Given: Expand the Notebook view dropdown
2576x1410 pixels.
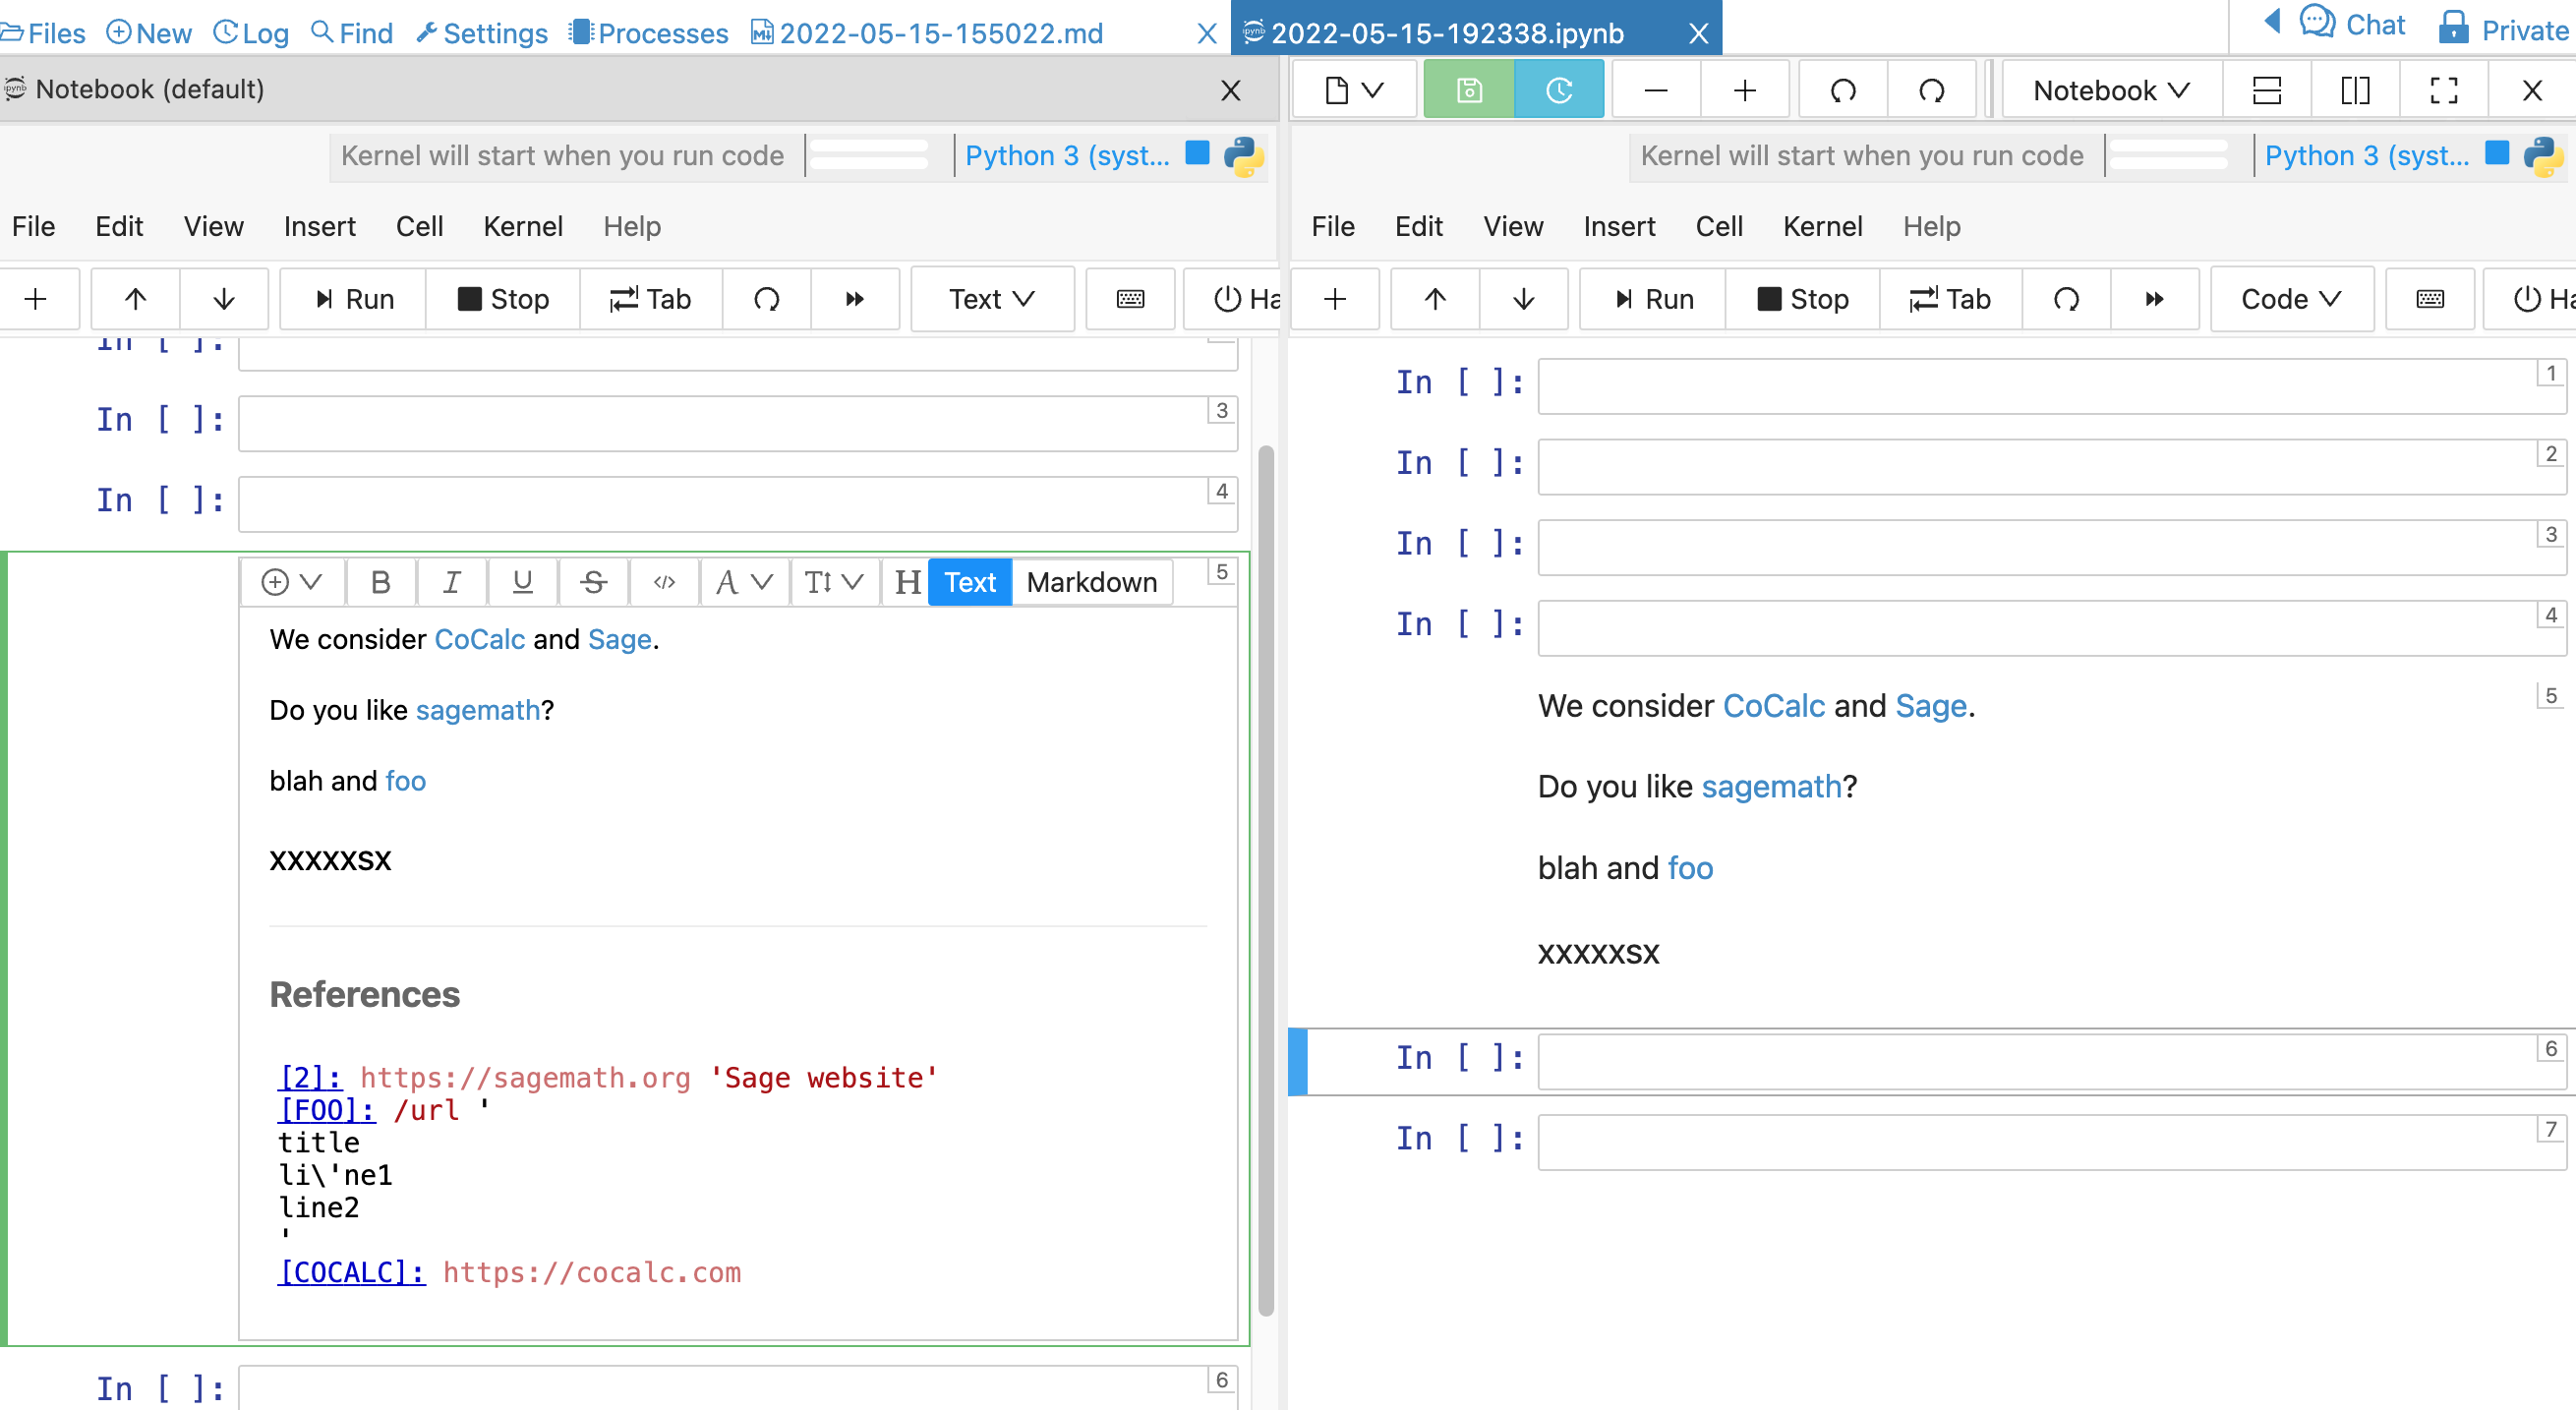Looking at the screenshot, I should click(2109, 89).
